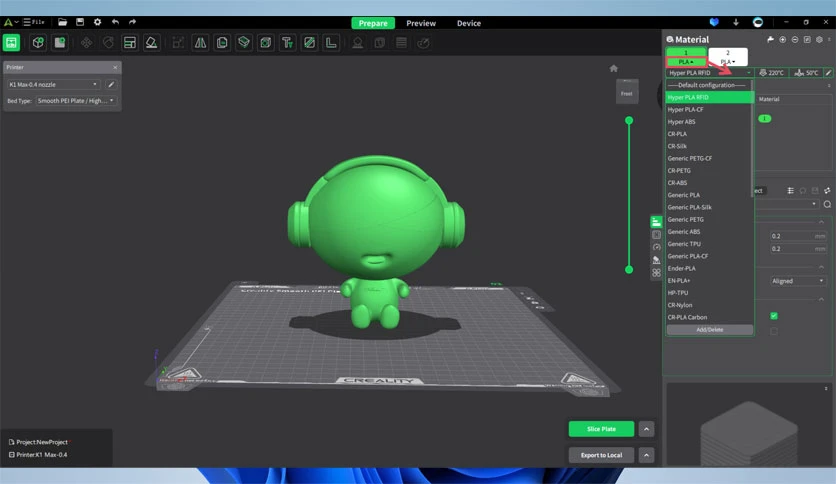
Task: Close the Printer panel
Action: coord(115,67)
